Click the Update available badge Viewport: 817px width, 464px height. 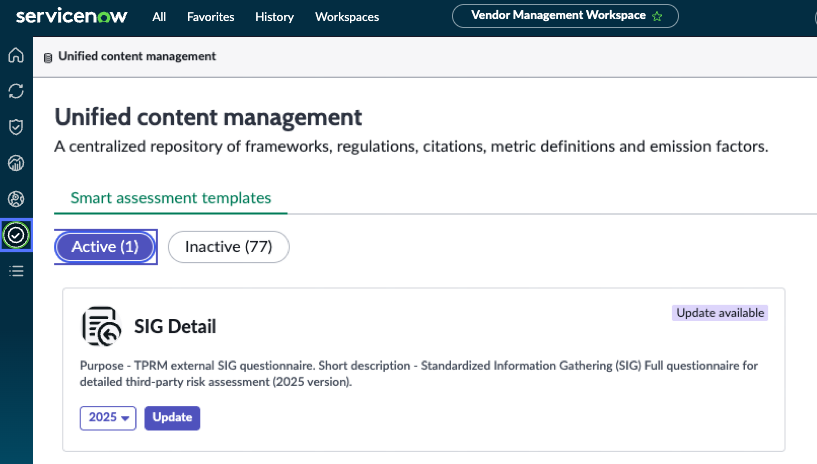(x=720, y=313)
